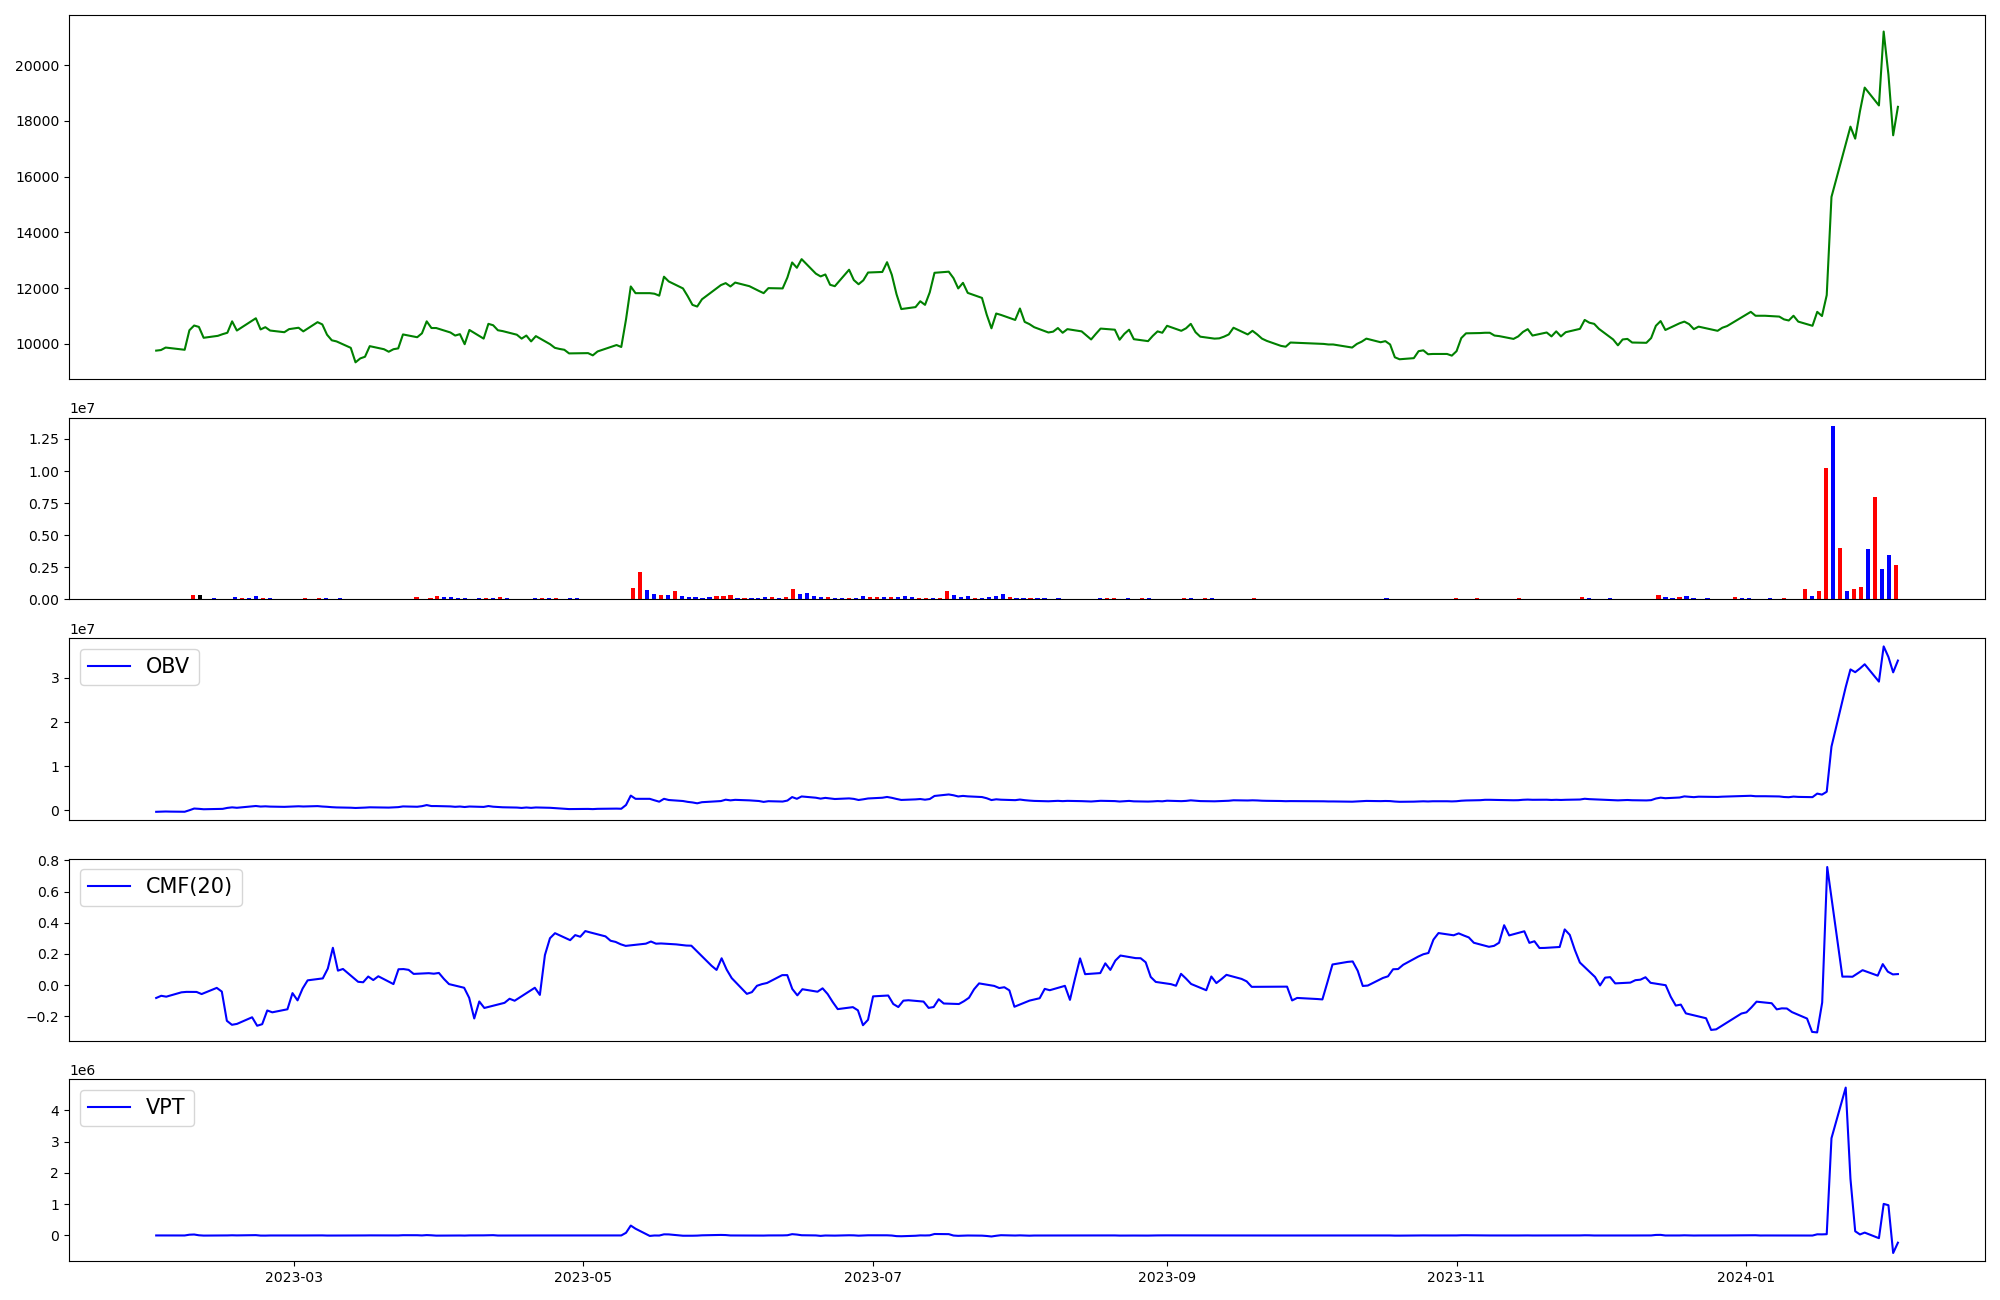Click the VPT legend label
Image resolution: width=2000 pixels, height=1300 pixels.
tap(165, 1107)
